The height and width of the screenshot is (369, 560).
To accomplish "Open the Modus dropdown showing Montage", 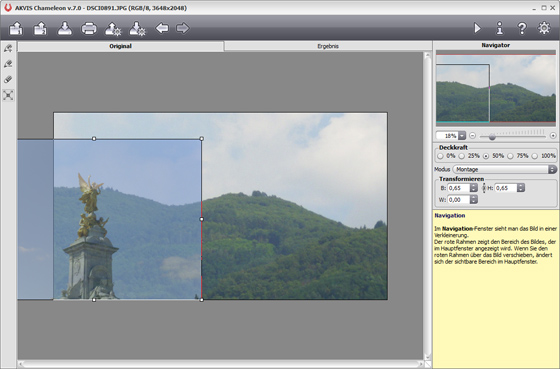I will tap(505, 169).
